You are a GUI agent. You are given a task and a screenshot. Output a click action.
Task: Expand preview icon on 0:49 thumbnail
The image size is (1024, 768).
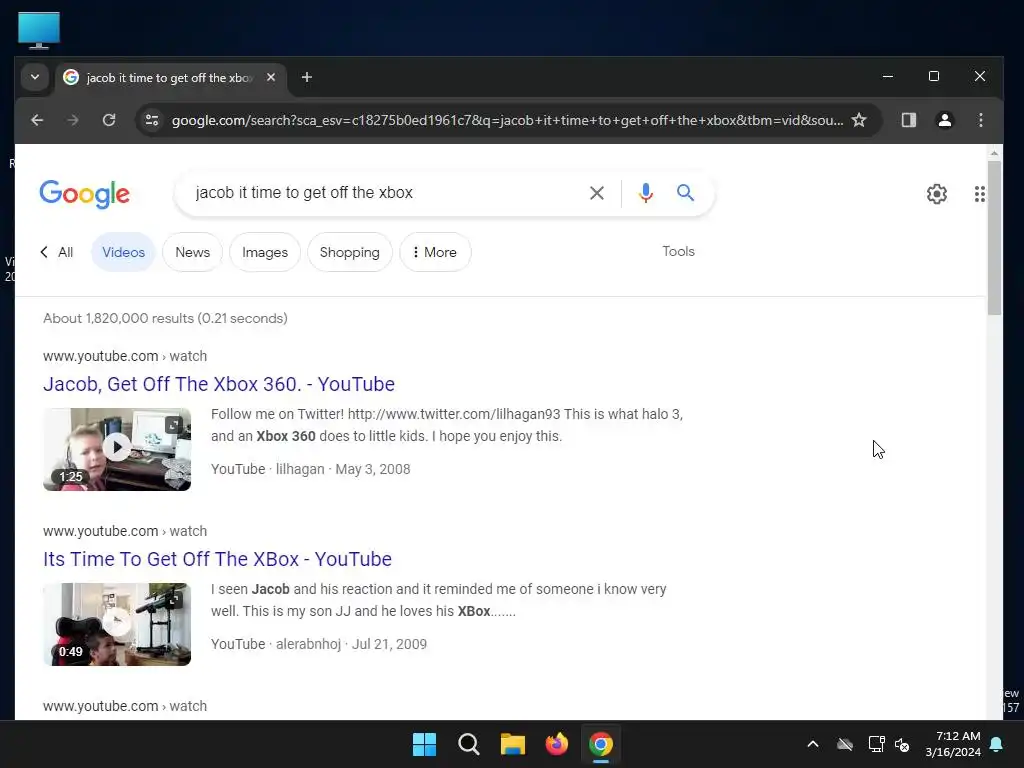173,600
